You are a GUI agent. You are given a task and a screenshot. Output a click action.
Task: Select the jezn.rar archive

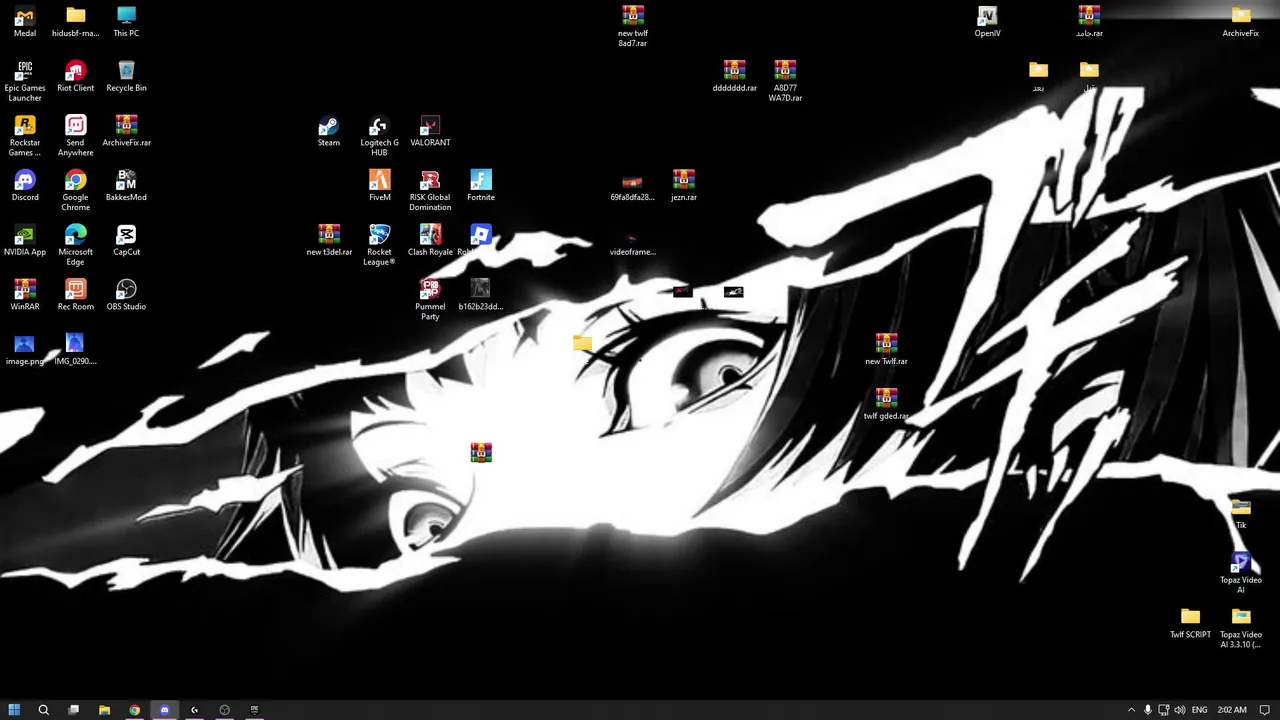(x=684, y=186)
